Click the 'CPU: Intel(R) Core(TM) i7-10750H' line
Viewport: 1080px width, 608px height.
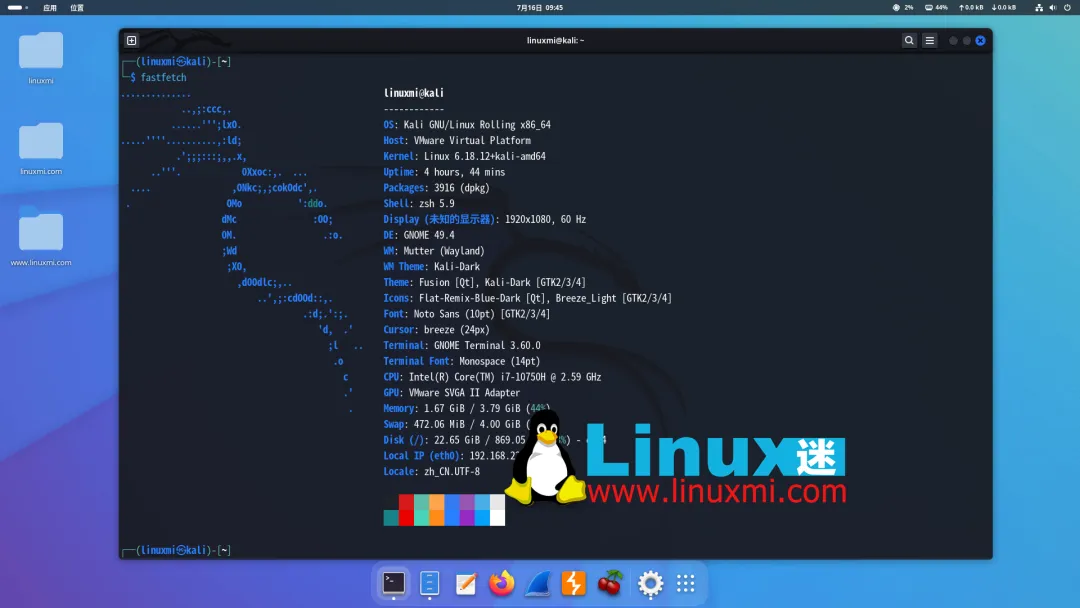point(492,377)
